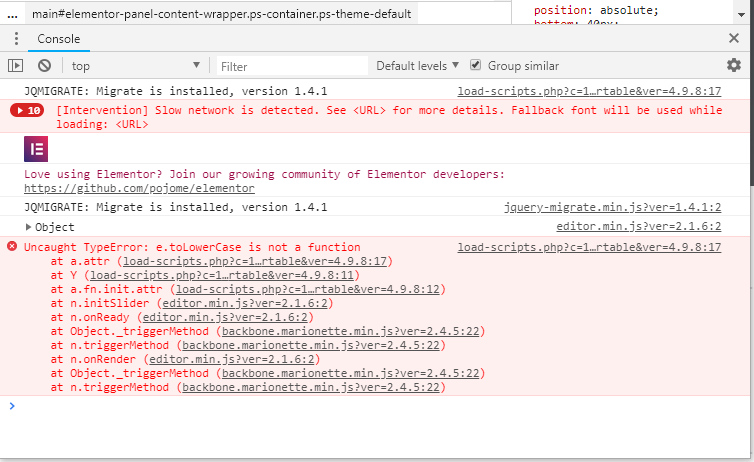Open editor.min.js source link beside Object
Screen dimensions: 754x462
coord(639,226)
